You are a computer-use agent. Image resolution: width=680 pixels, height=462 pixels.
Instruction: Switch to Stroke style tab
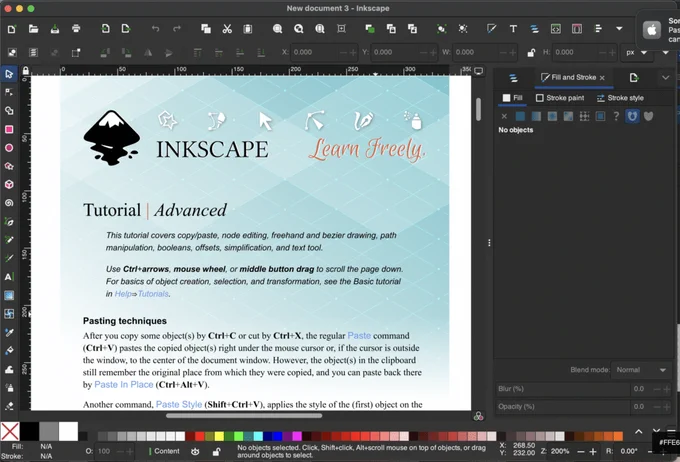coord(620,98)
